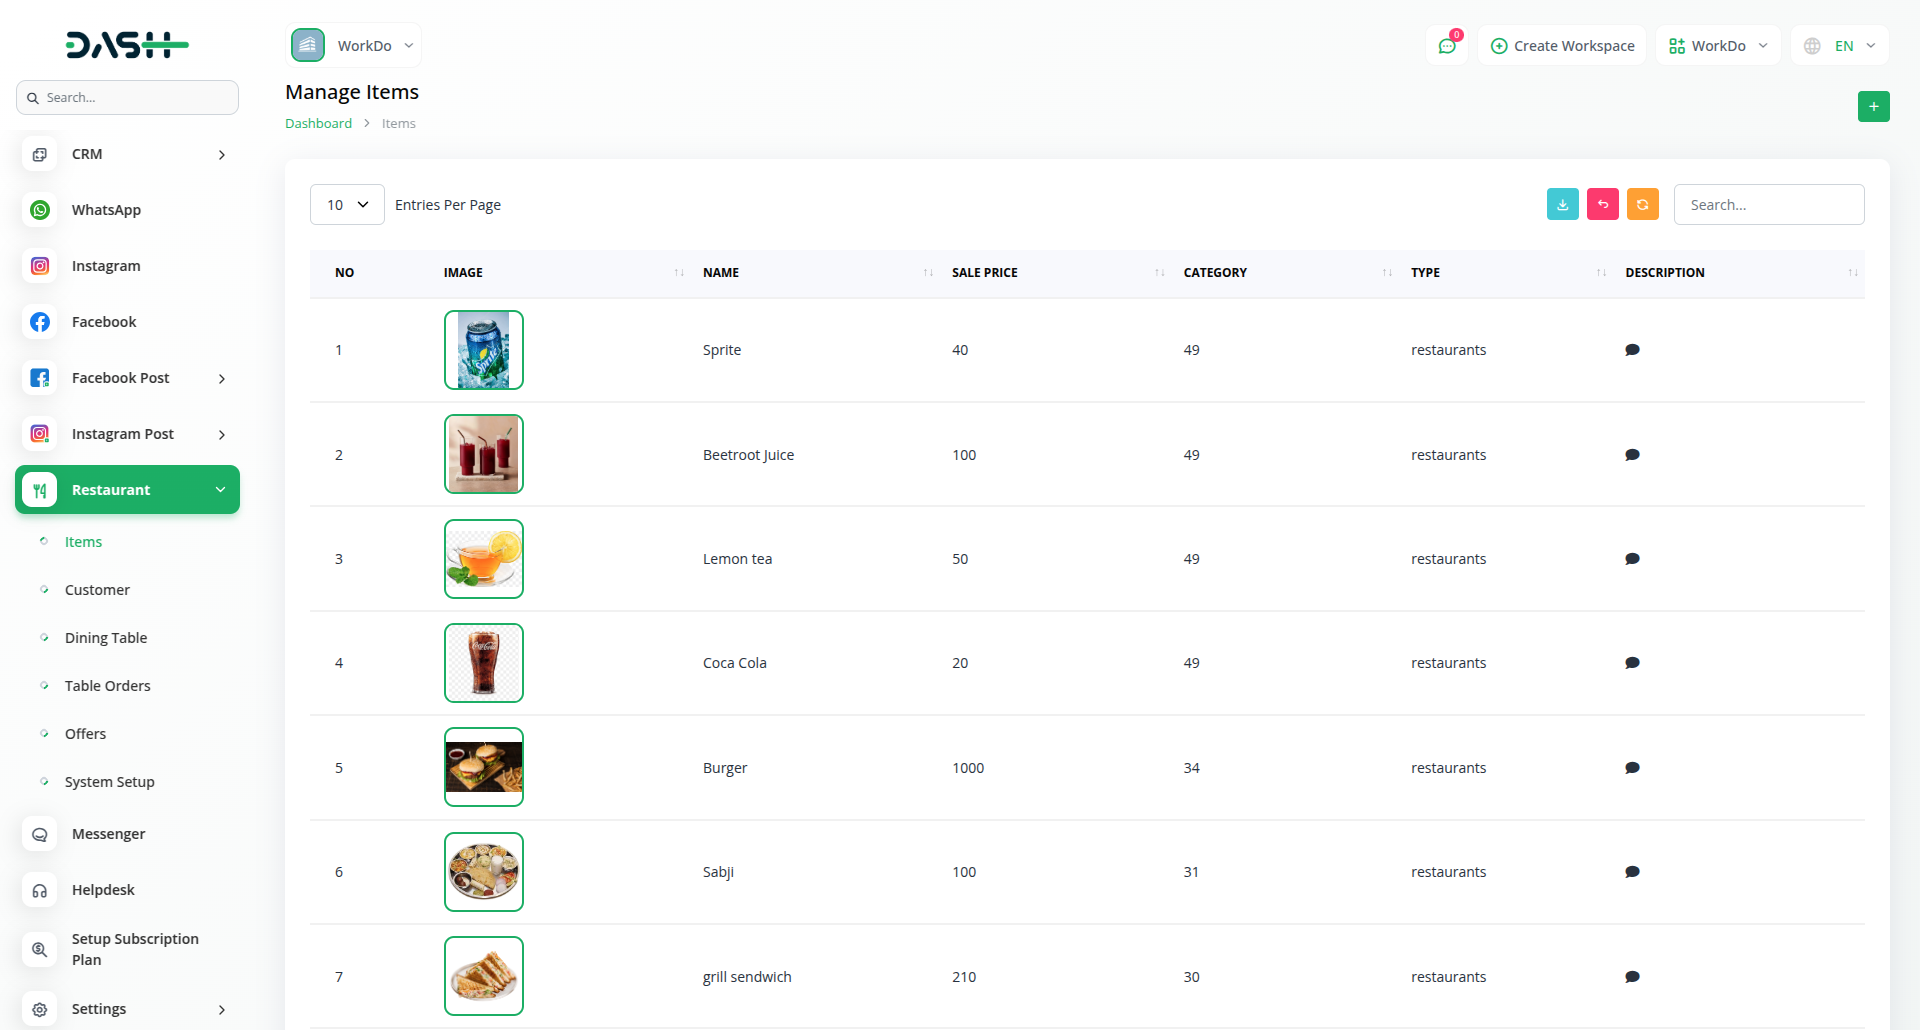The width and height of the screenshot is (1920, 1030).
Task: Open System Setup under Restaurant
Action: point(110,782)
